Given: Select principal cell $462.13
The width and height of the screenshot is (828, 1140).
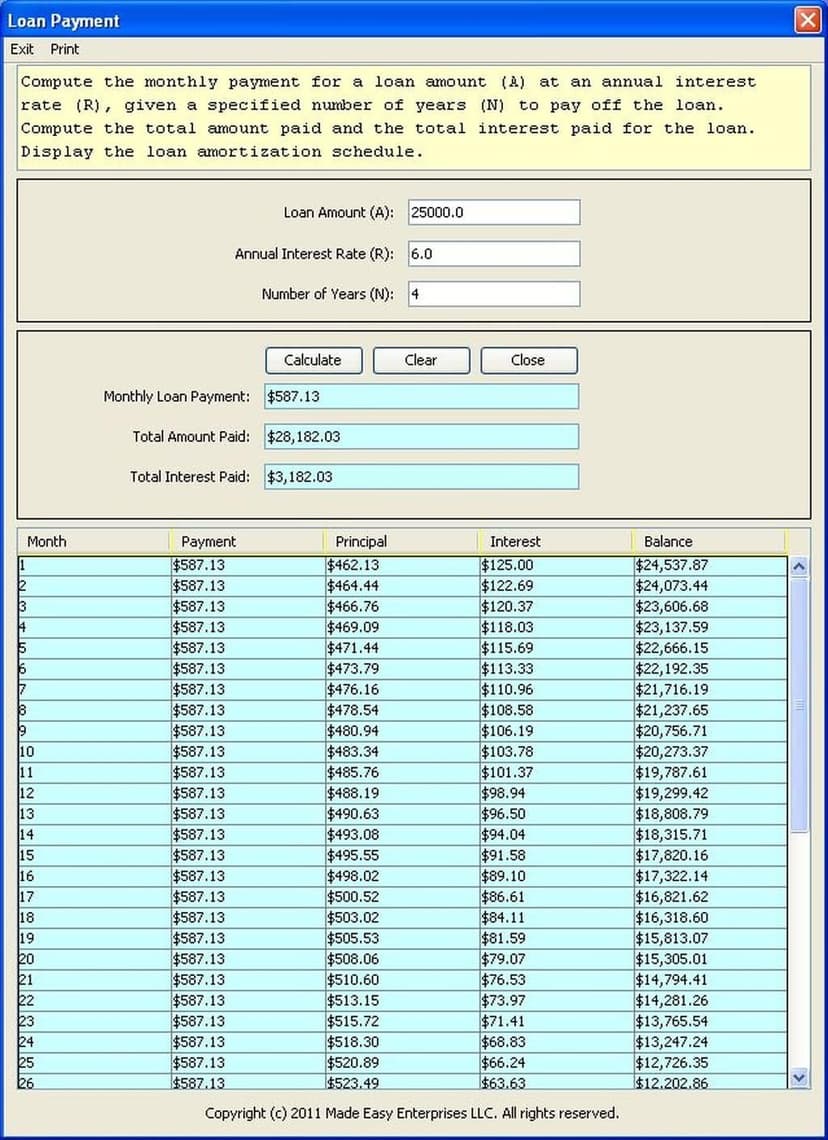Looking at the screenshot, I should tap(402, 565).
